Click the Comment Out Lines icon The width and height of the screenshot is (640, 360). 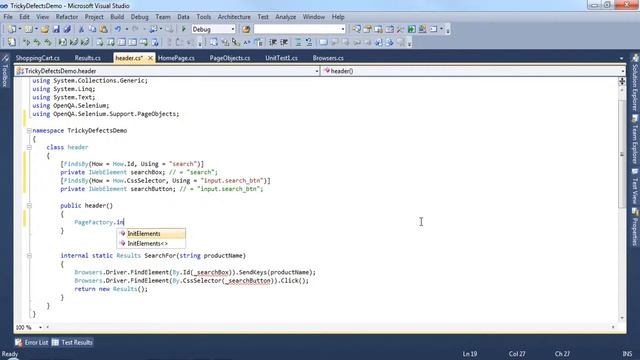298,42
